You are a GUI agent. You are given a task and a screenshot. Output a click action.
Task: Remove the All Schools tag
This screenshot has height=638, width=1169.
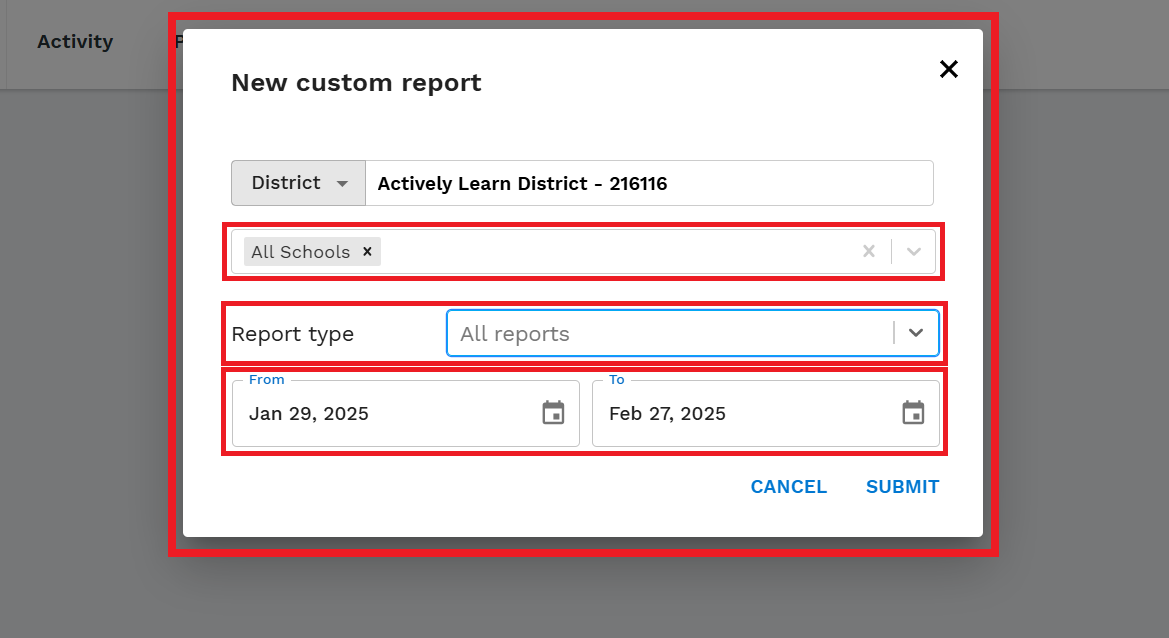(367, 252)
